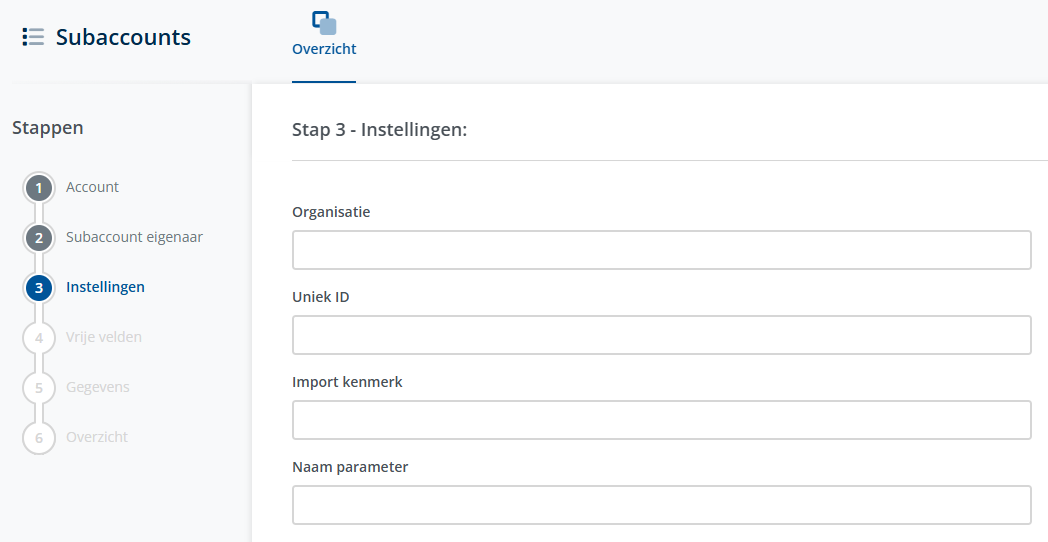The image size is (1048, 542).
Task: Select the step 2 circle marker
Action: click(x=38, y=238)
